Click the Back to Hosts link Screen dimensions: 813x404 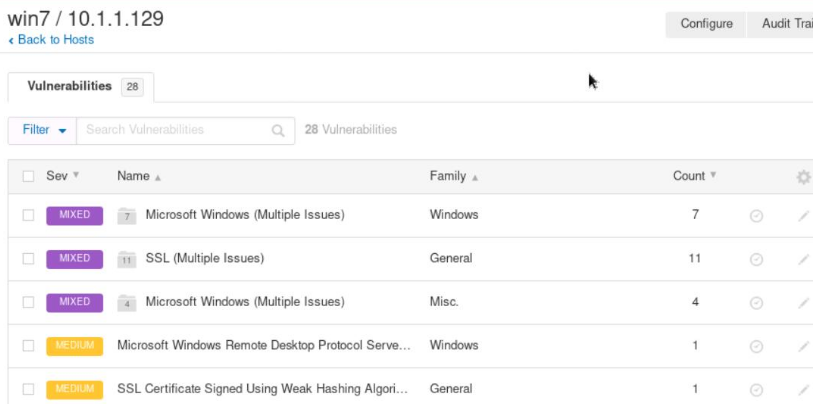(x=51, y=40)
